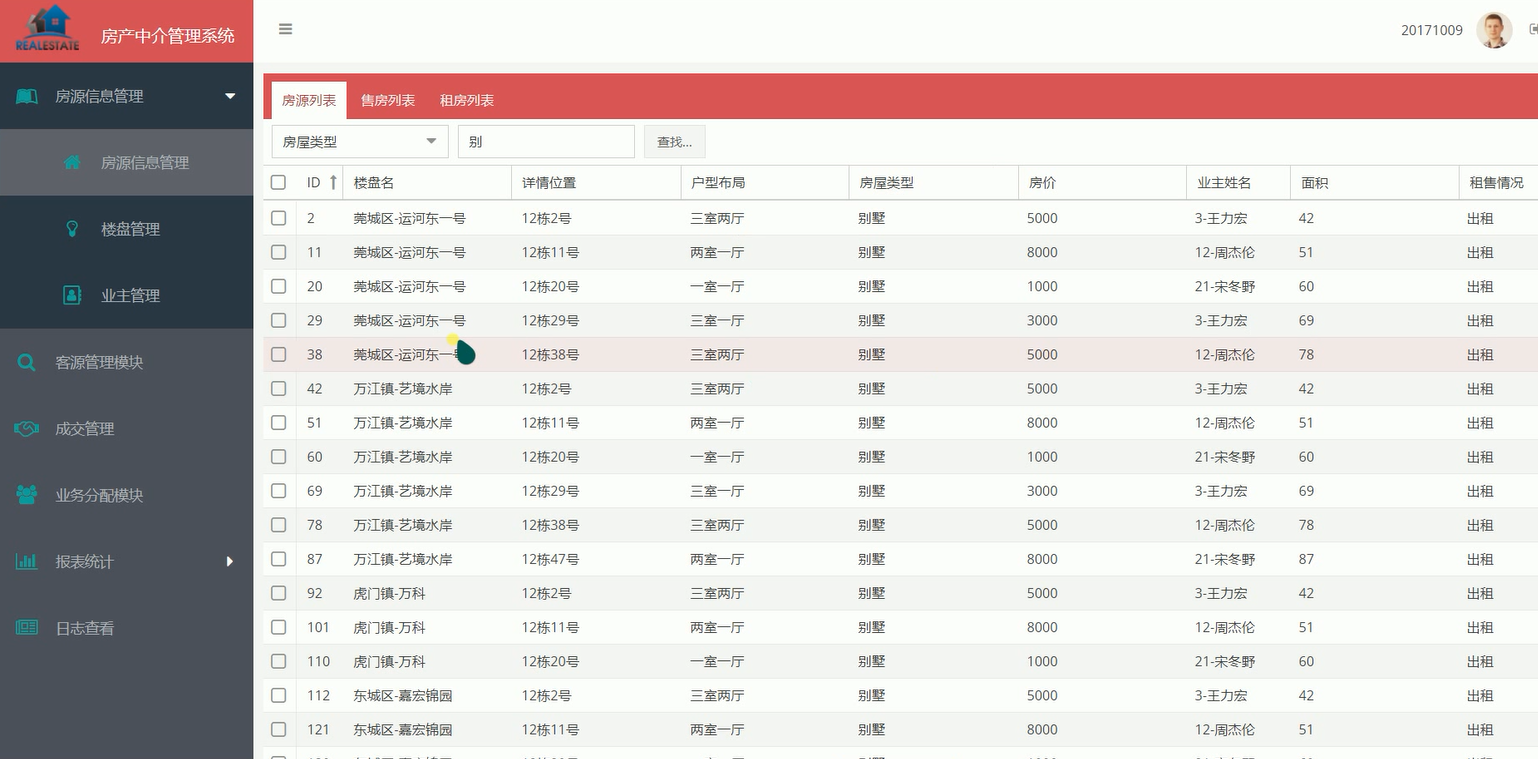1538x759 pixels.
Task: Click the logout icon beside the avatar
Action: 1533,30
